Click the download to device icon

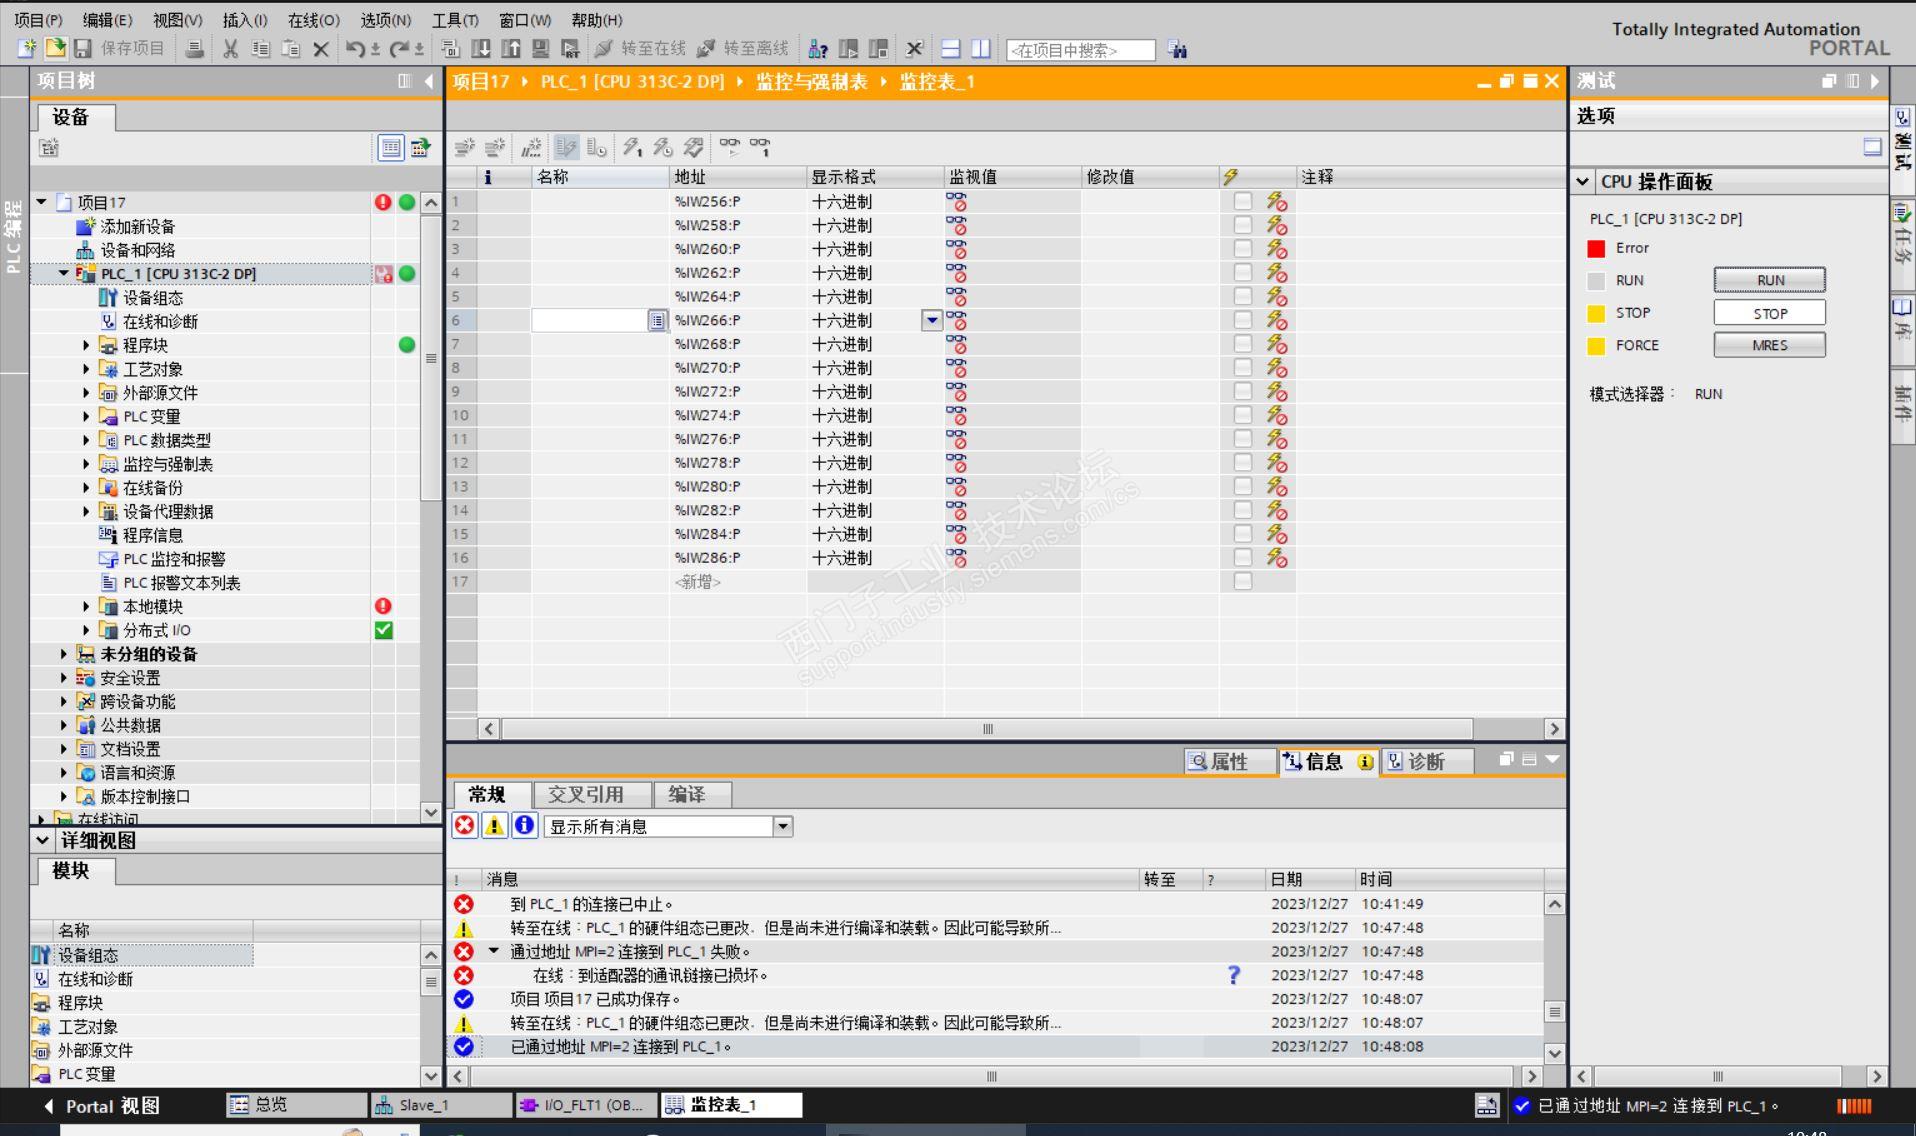coord(481,48)
